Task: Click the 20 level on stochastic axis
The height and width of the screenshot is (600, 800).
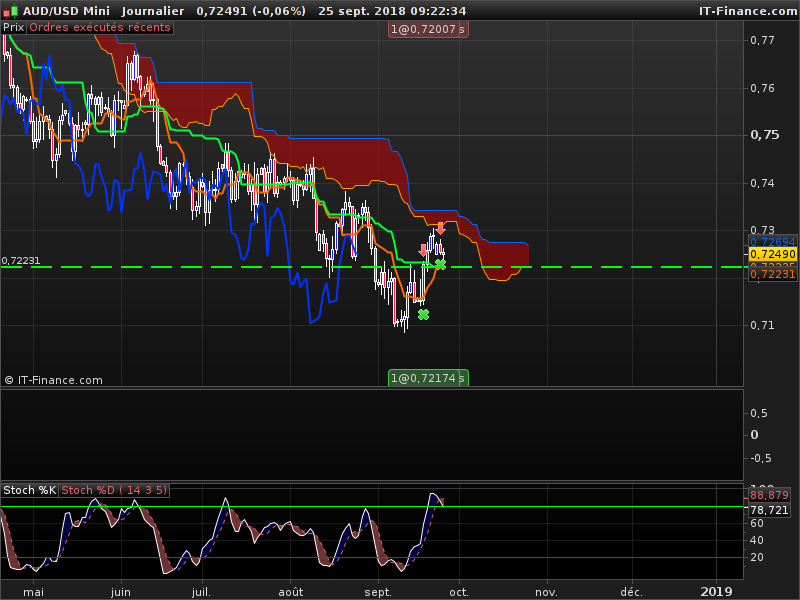Action: (757, 557)
